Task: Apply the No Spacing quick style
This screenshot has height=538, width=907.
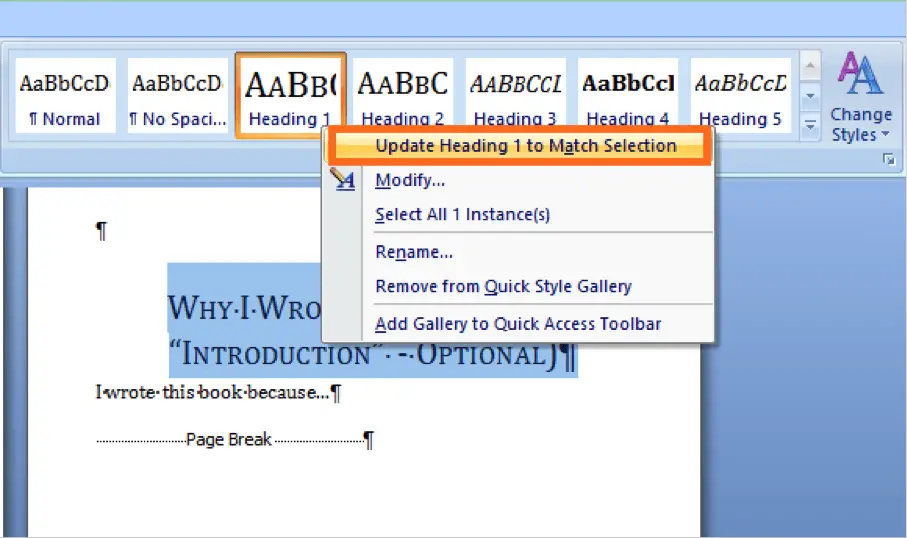Action: 178,95
